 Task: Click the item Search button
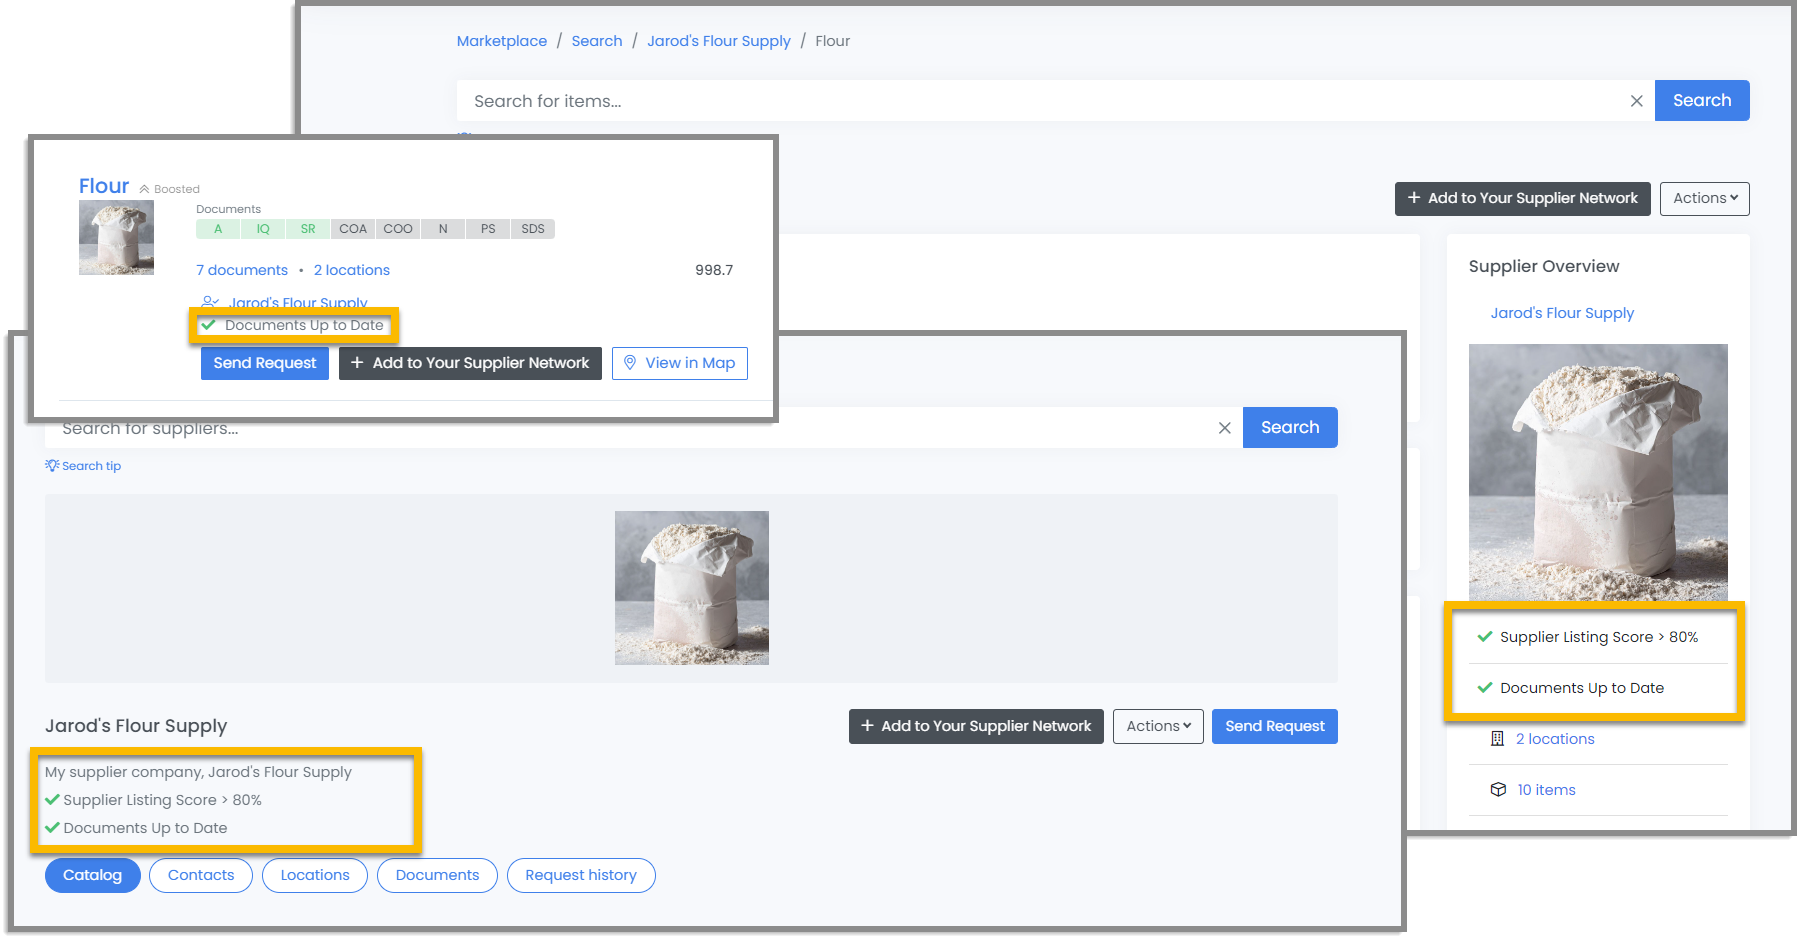(1701, 100)
